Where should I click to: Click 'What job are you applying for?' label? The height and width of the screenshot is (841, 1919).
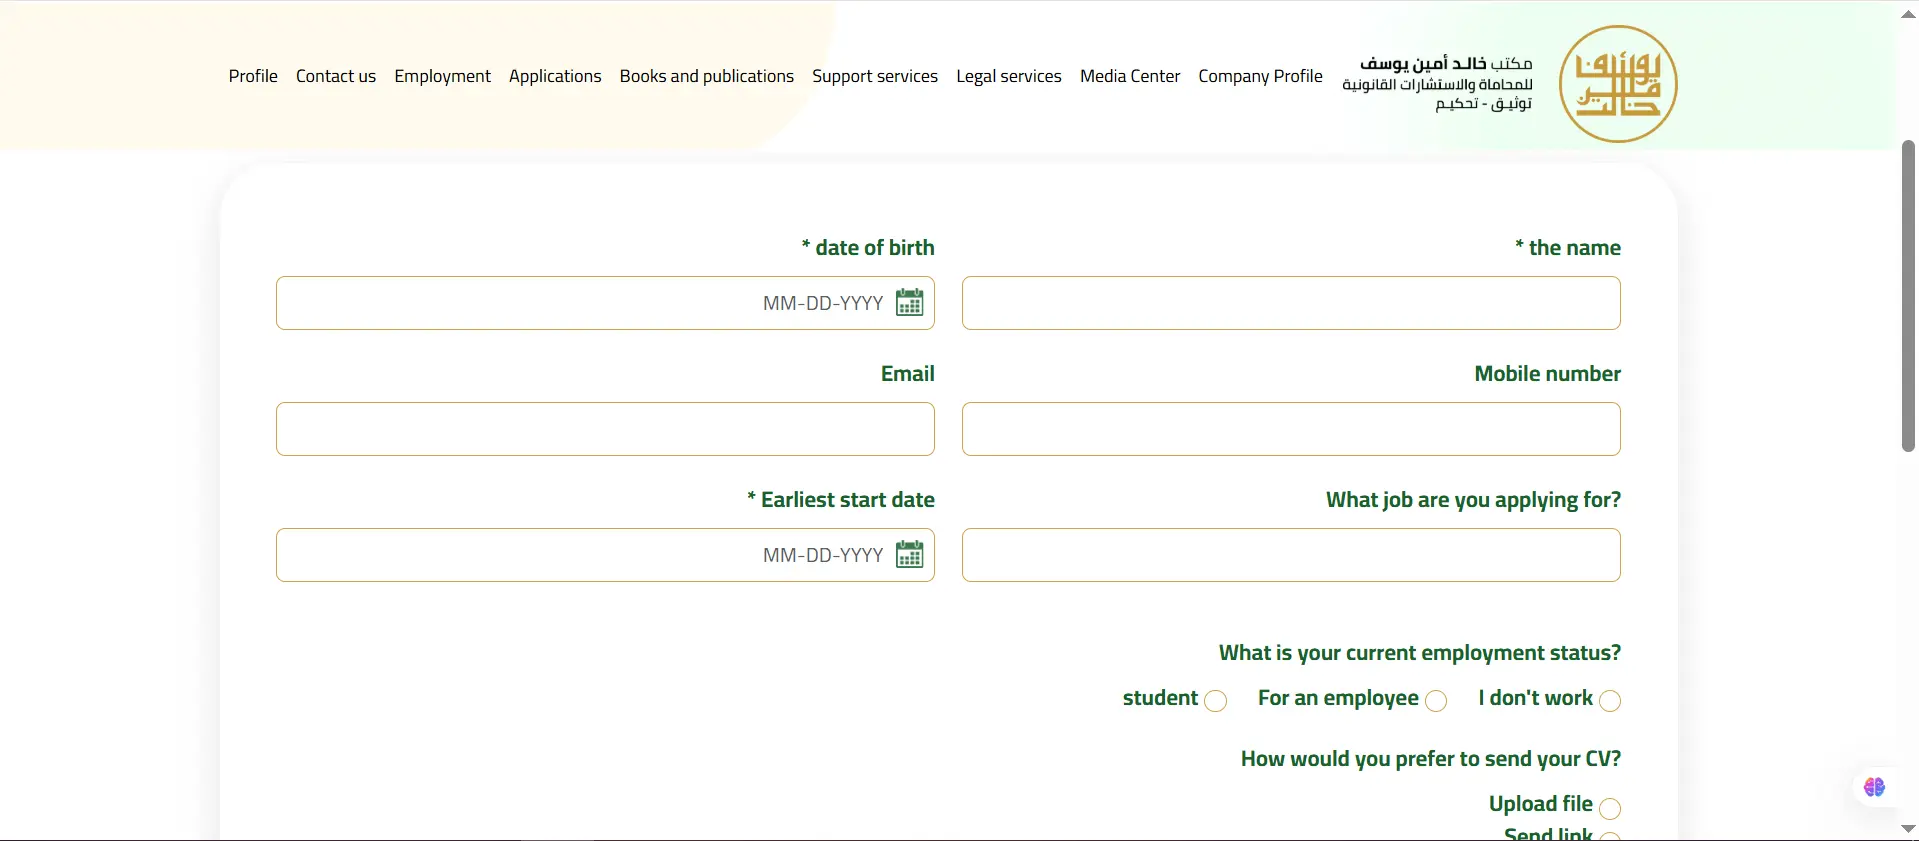1474,500
